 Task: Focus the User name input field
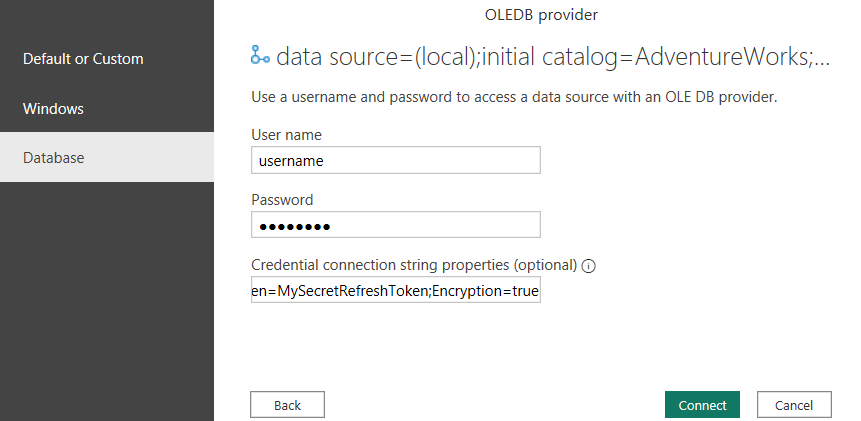coord(395,160)
